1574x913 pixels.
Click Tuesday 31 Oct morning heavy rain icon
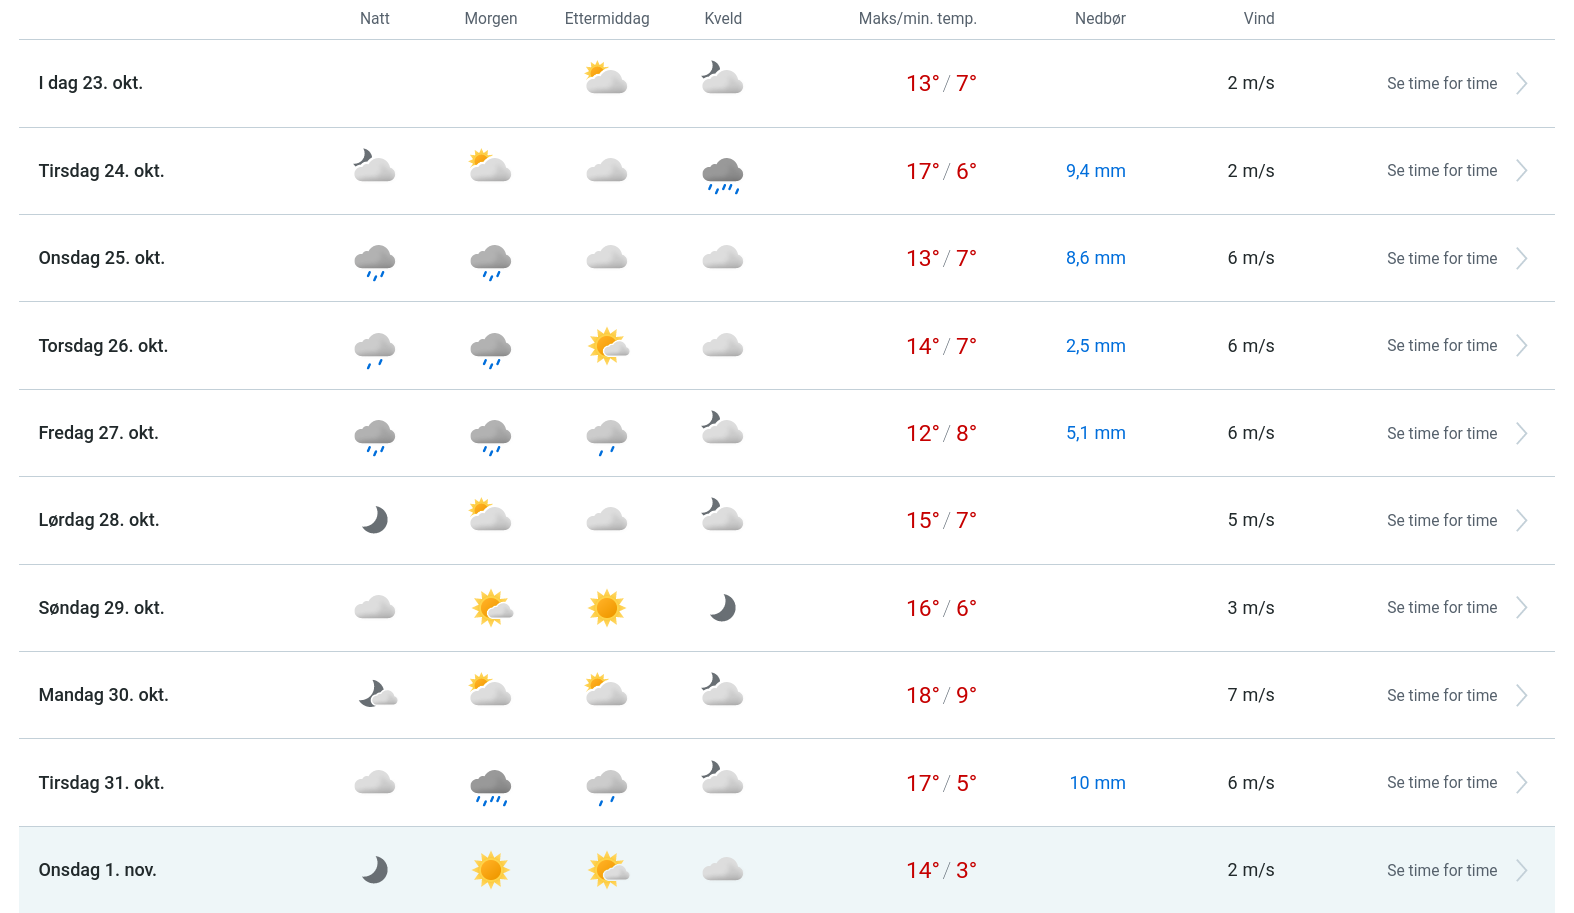point(491,785)
